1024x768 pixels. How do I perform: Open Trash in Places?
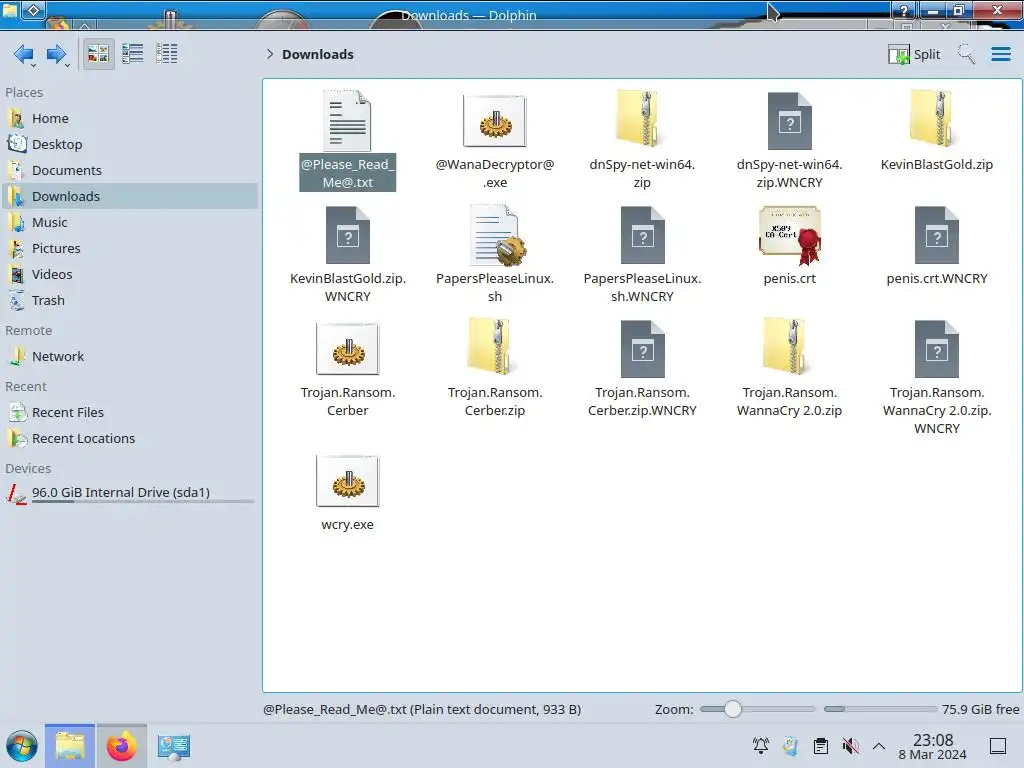pyautogui.click(x=129, y=301)
